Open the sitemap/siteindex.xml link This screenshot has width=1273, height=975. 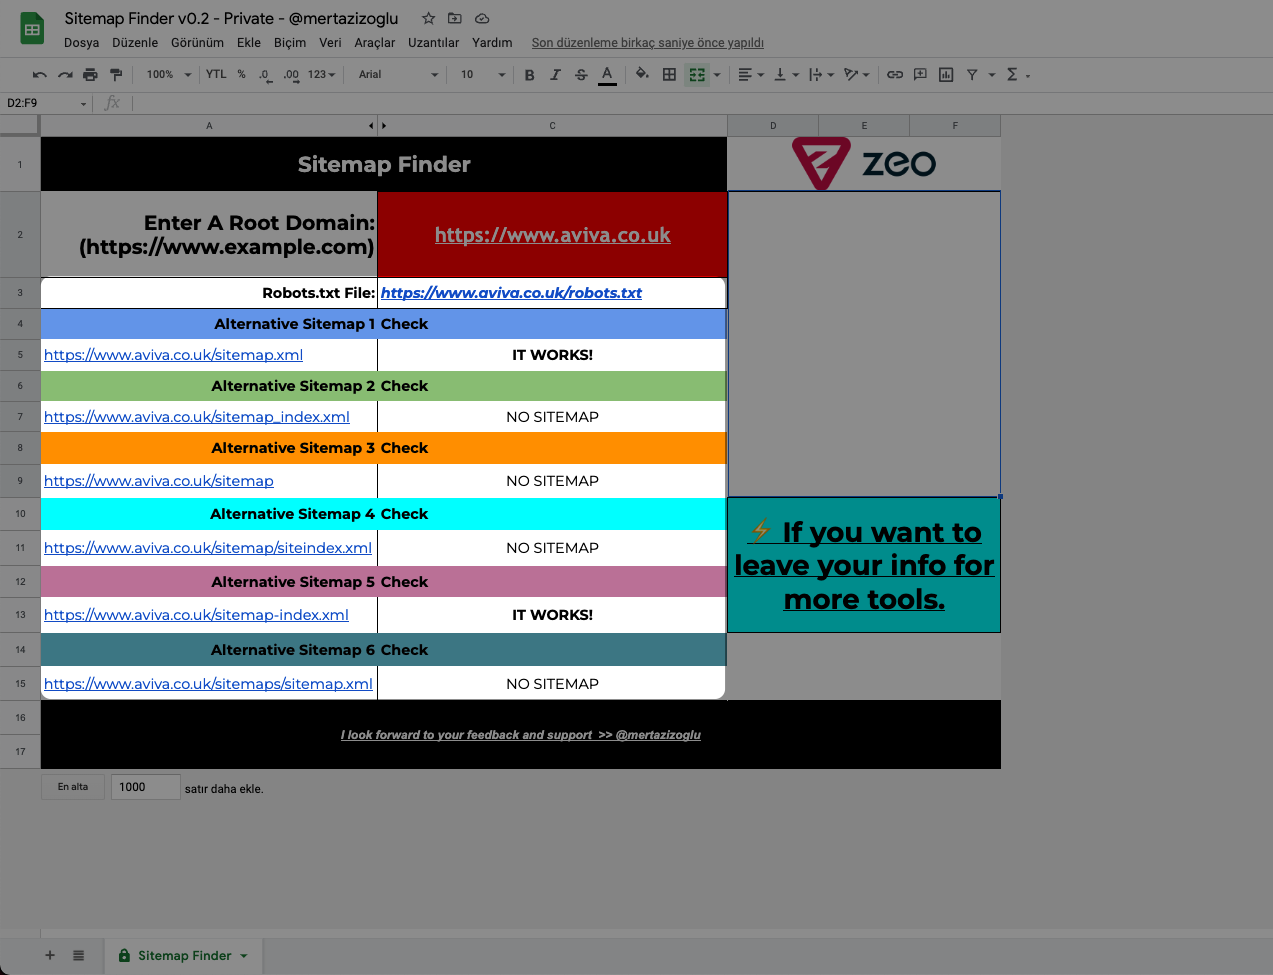pos(208,548)
